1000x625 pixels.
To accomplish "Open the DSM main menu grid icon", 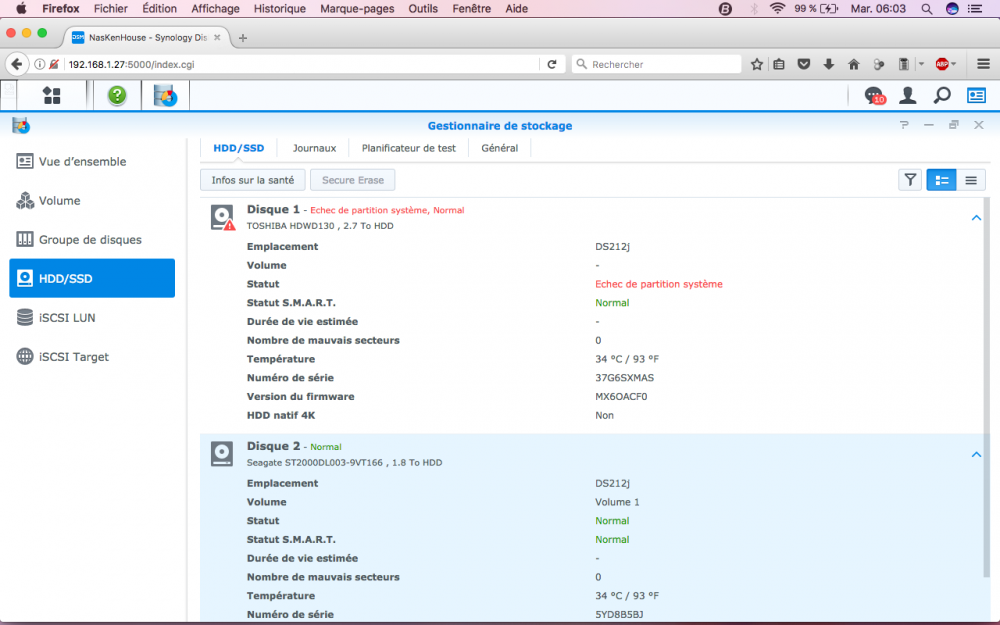I will pos(52,96).
